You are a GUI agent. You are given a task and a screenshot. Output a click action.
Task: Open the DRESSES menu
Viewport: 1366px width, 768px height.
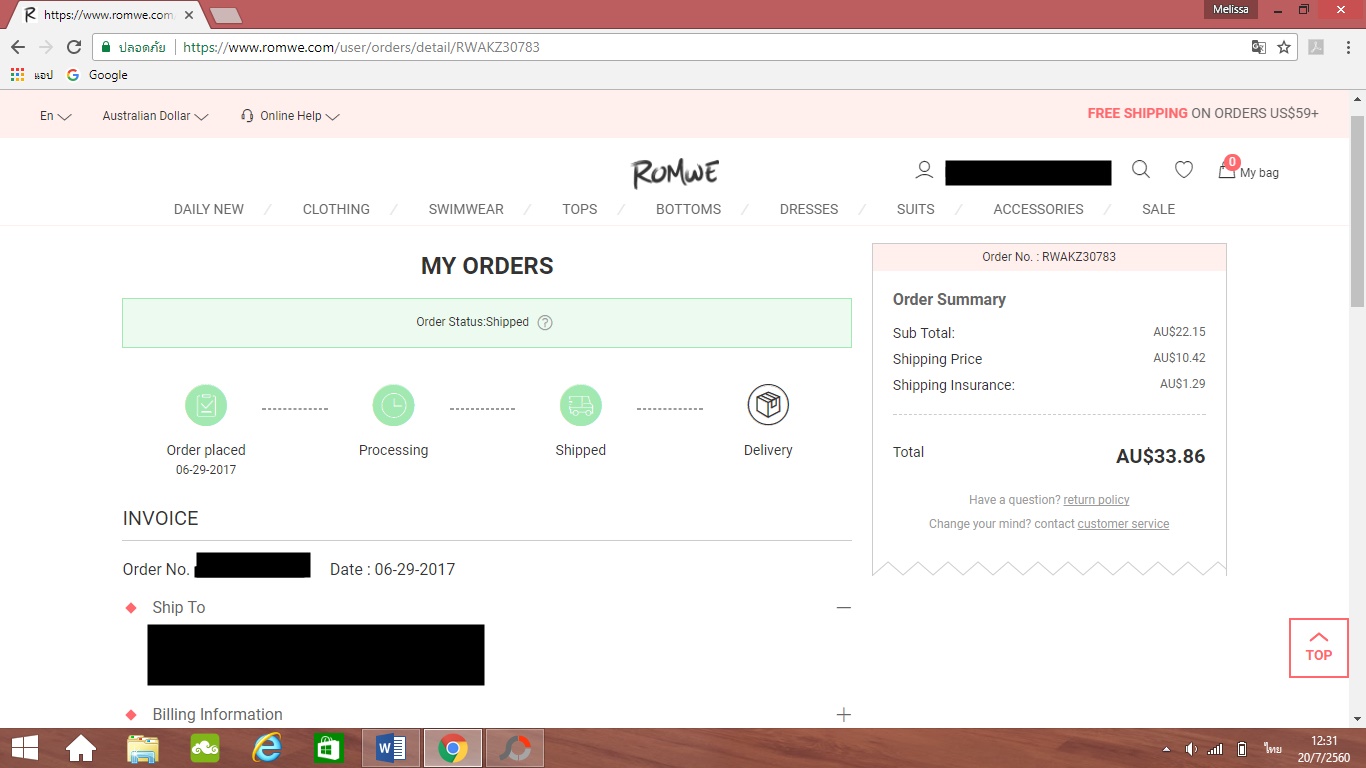tap(809, 209)
